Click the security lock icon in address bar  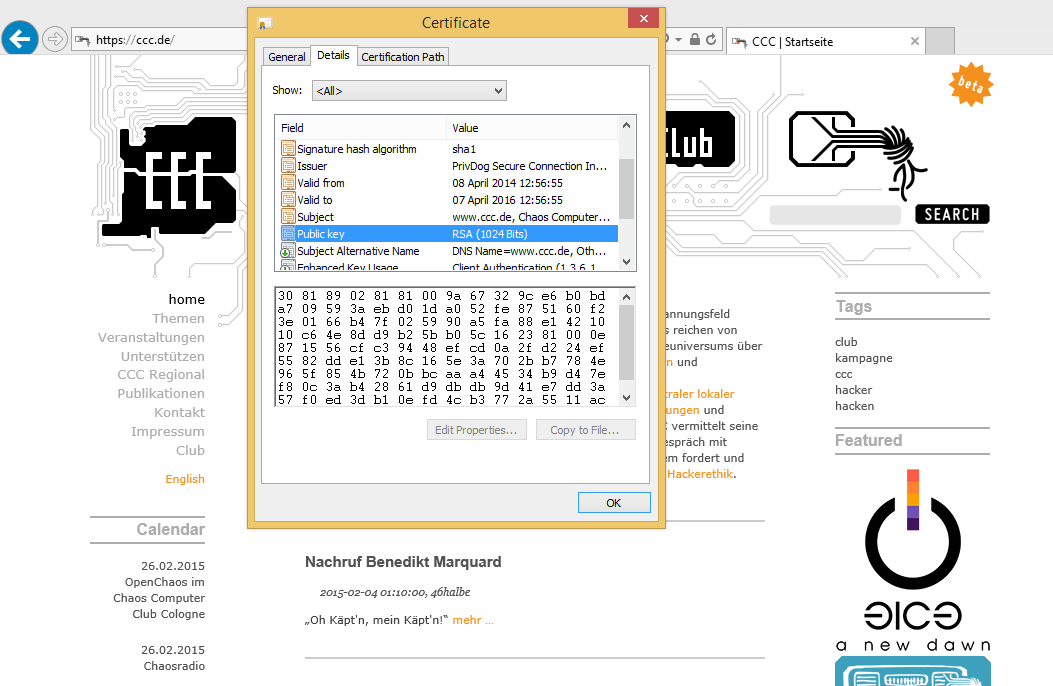[694, 40]
